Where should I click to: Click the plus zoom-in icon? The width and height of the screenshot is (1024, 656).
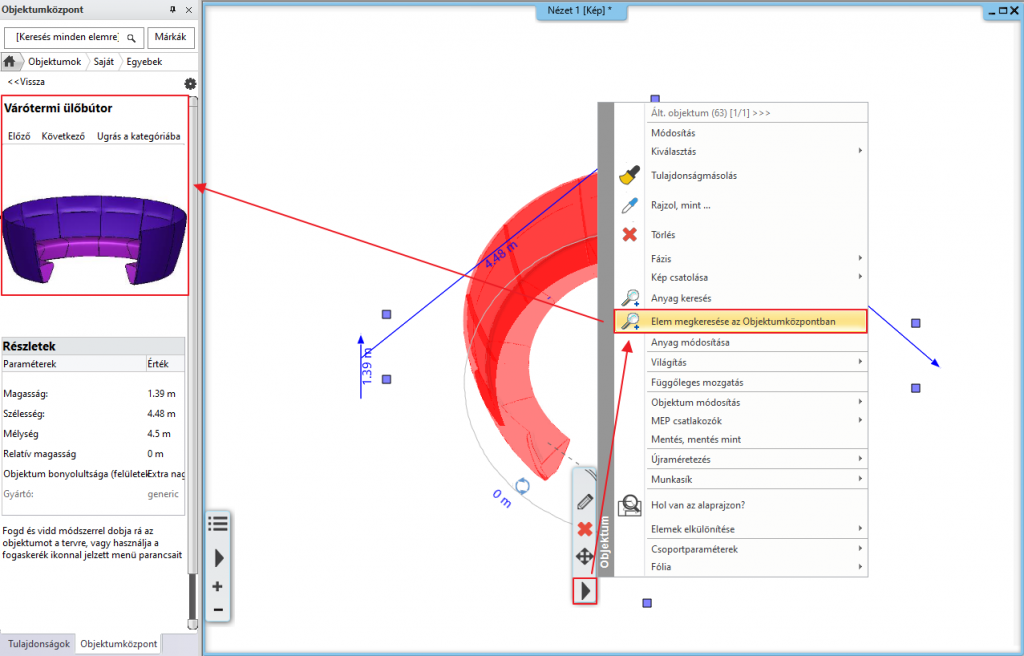[218, 586]
